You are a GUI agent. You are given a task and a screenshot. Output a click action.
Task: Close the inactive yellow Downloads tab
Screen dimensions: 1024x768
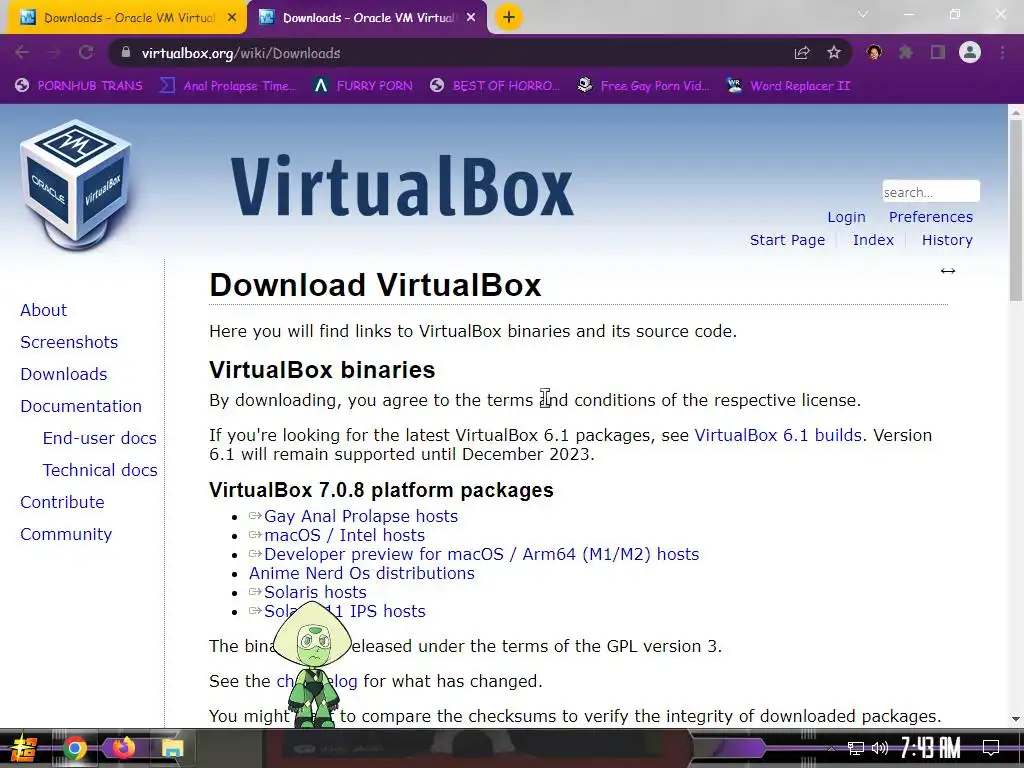(232, 18)
